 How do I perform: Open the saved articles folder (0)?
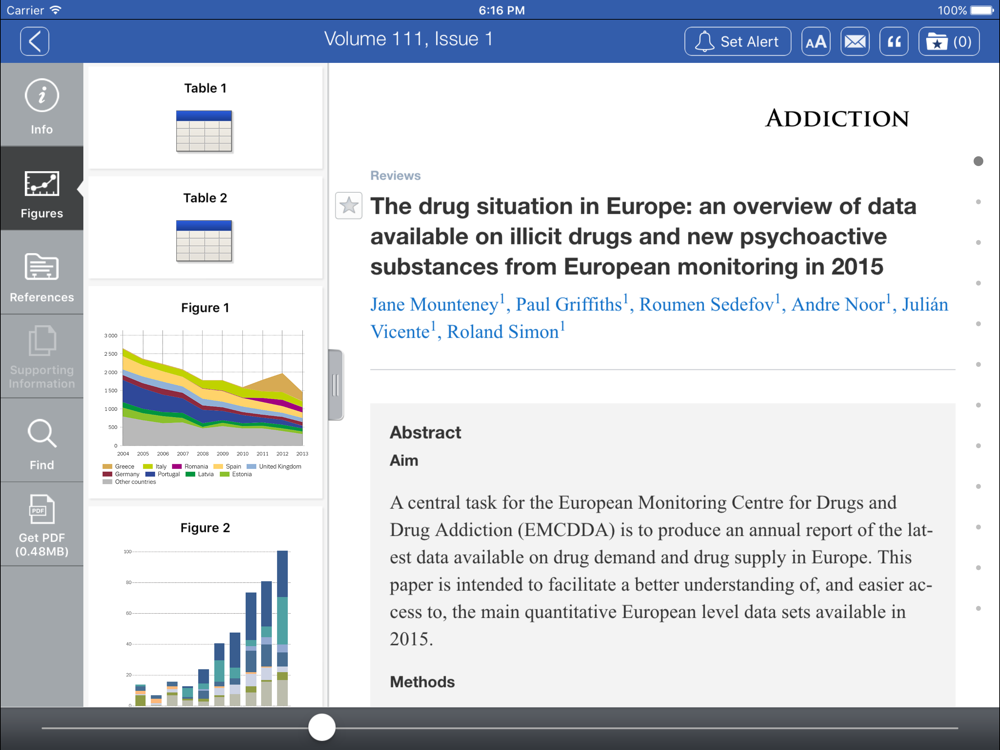(x=949, y=41)
